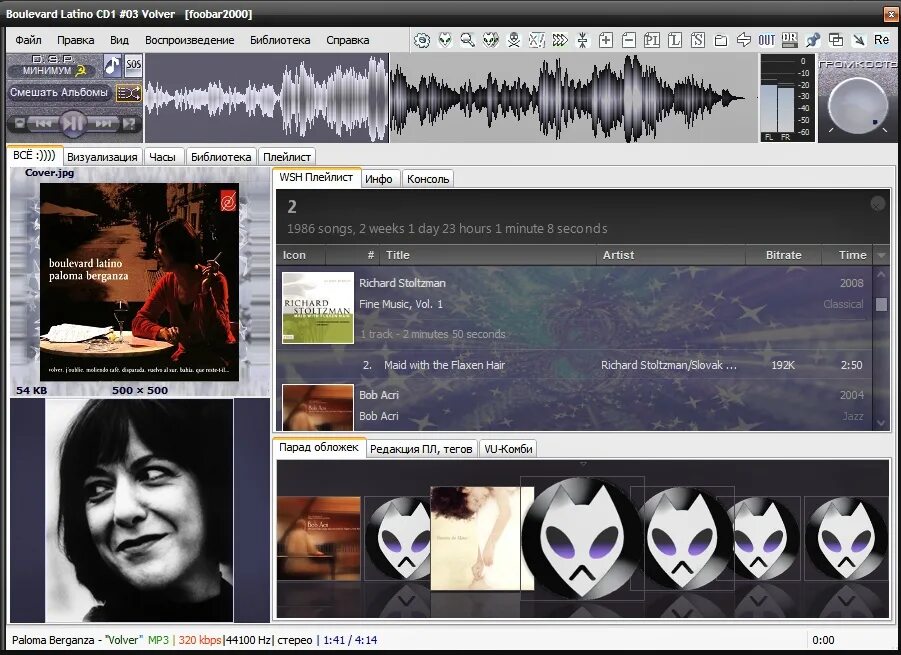Open the Вид menu
901x655 pixels.
click(119, 40)
